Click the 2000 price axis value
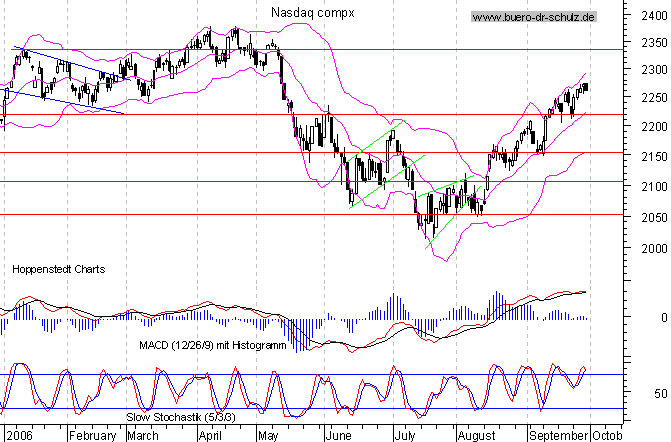Screen dimensions: 671x442 (x=654, y=249)
